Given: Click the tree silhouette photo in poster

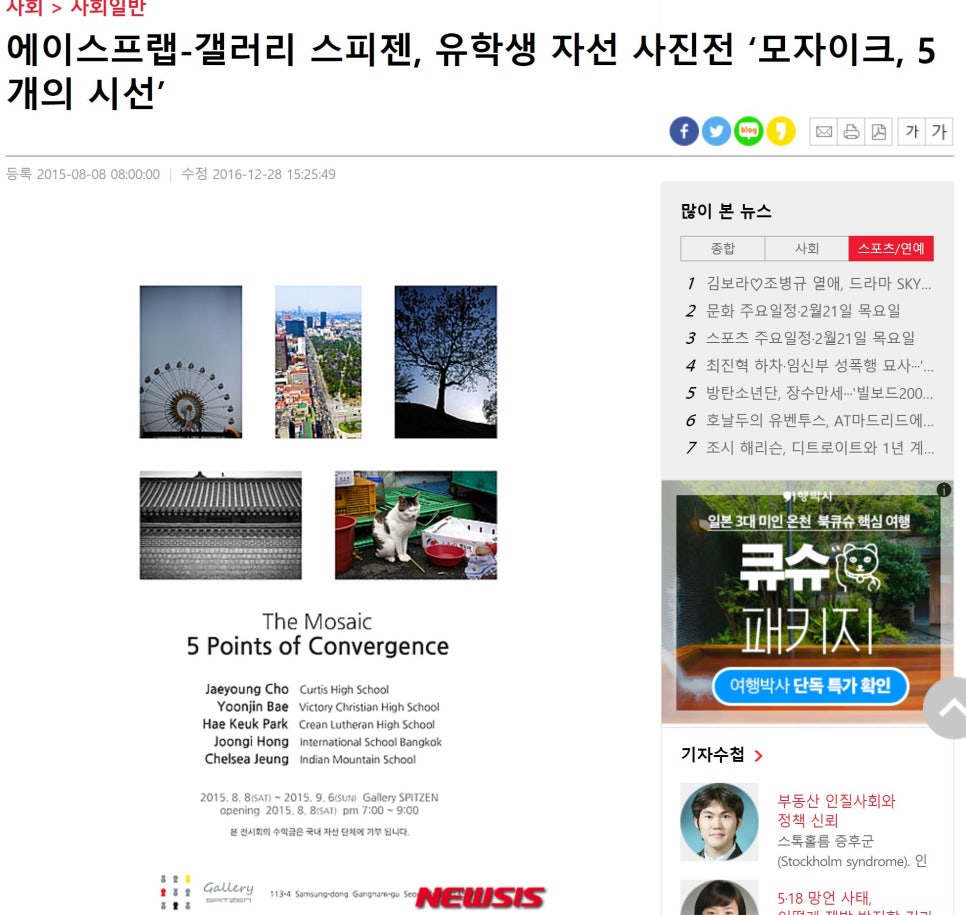Looking at the screenshot, I should [x=445, y=362].
